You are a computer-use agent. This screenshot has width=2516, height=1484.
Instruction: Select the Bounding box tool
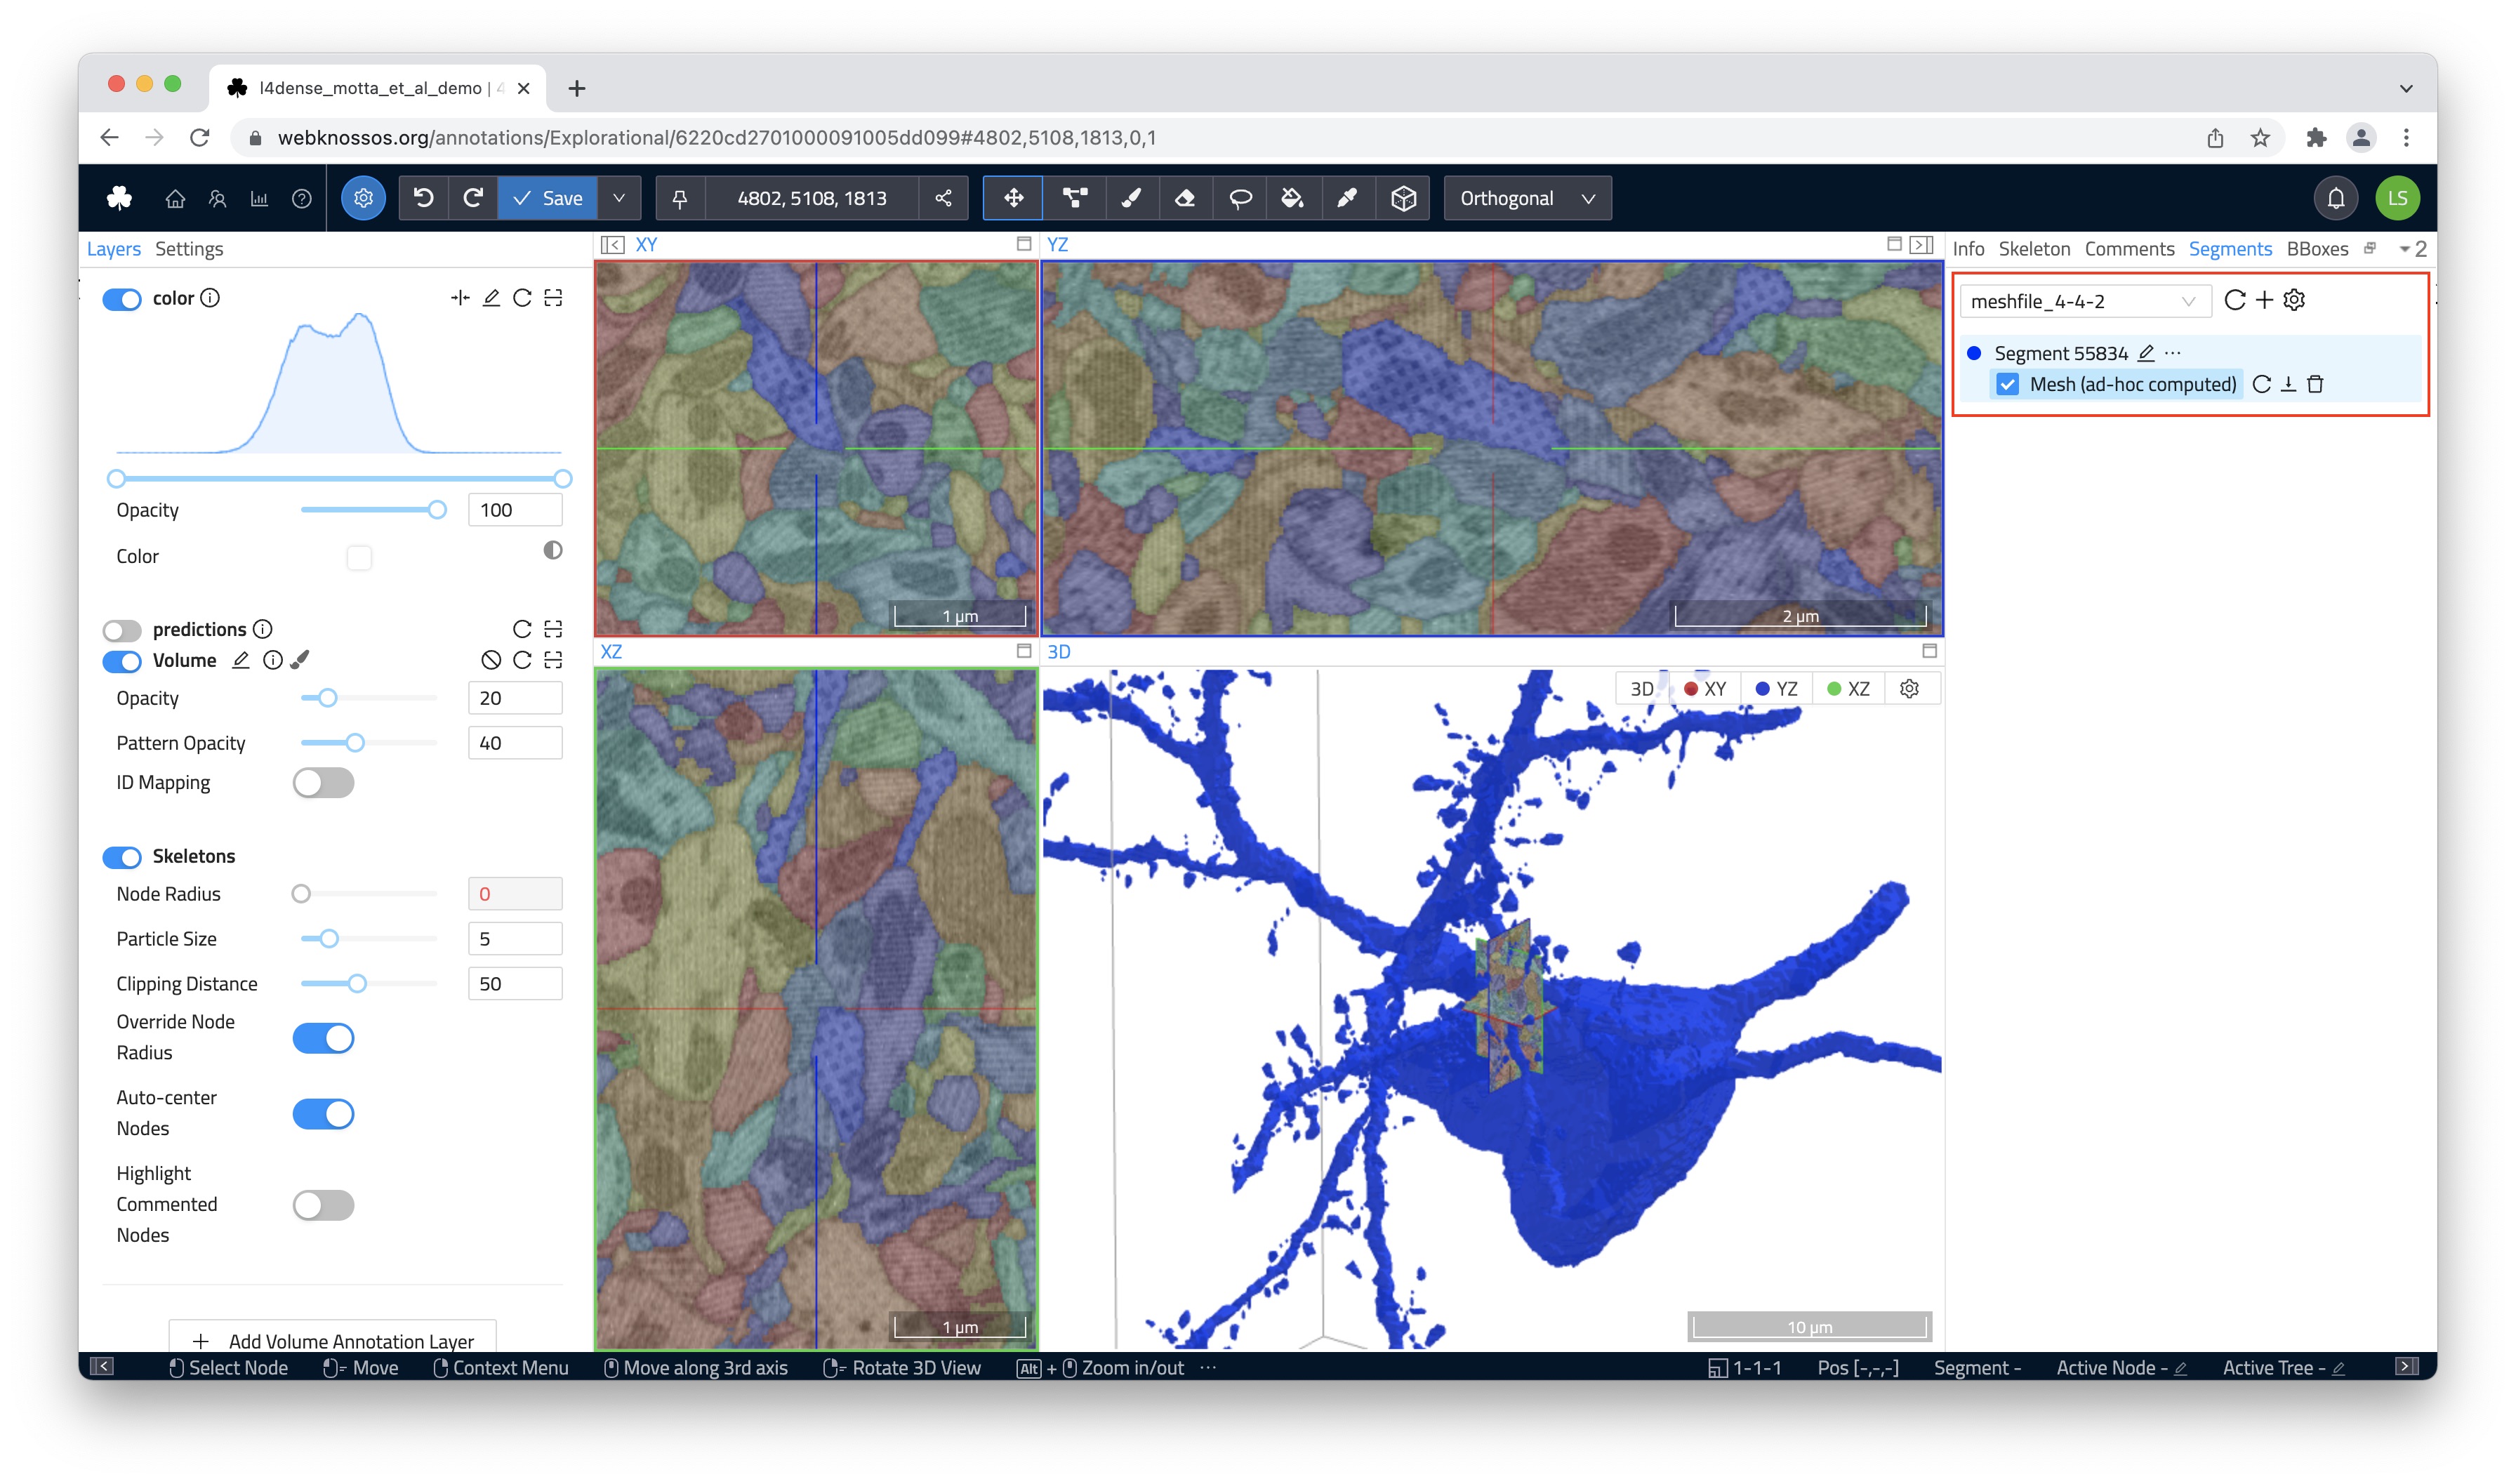[1403, 198]
